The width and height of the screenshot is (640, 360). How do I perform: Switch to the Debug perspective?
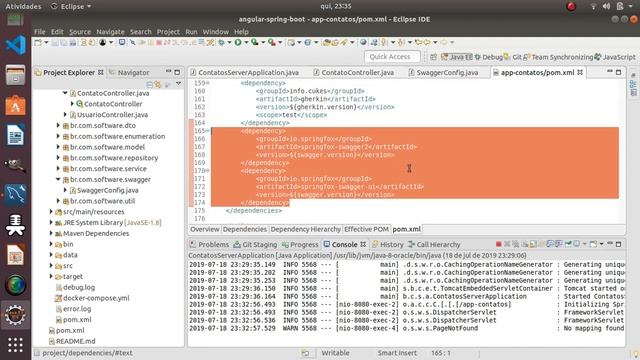click(x=488, y=57)
